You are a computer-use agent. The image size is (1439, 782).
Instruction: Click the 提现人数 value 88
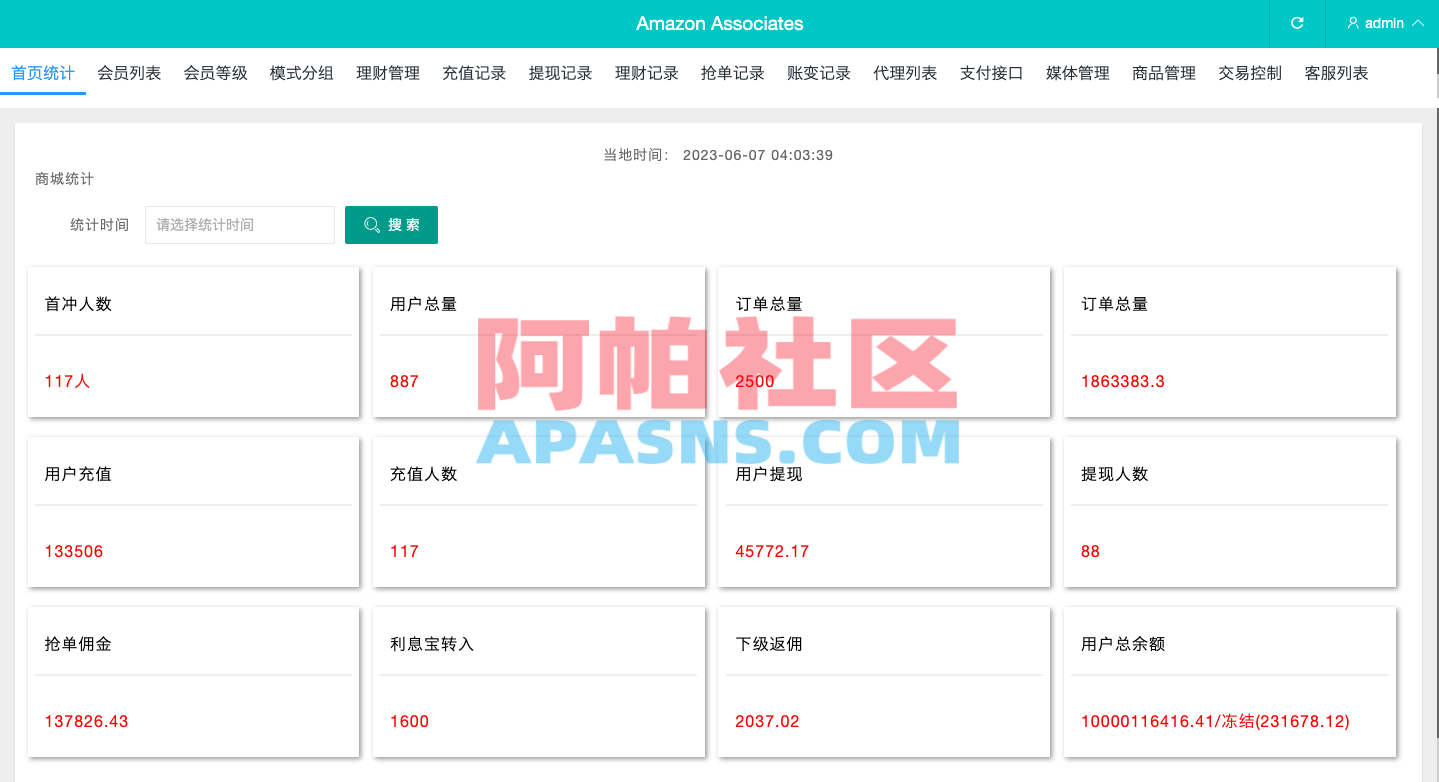point(1091,551)
